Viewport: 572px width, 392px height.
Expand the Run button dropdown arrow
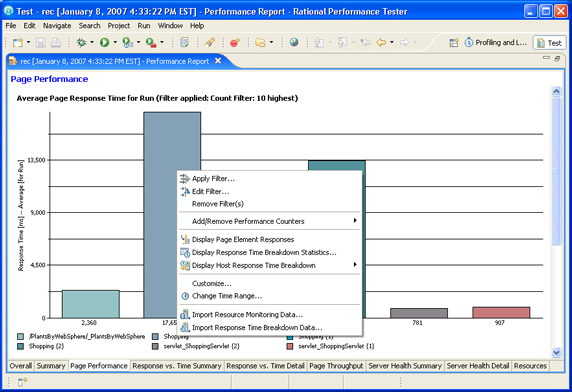pyautogui.click(x=115, y=42)
